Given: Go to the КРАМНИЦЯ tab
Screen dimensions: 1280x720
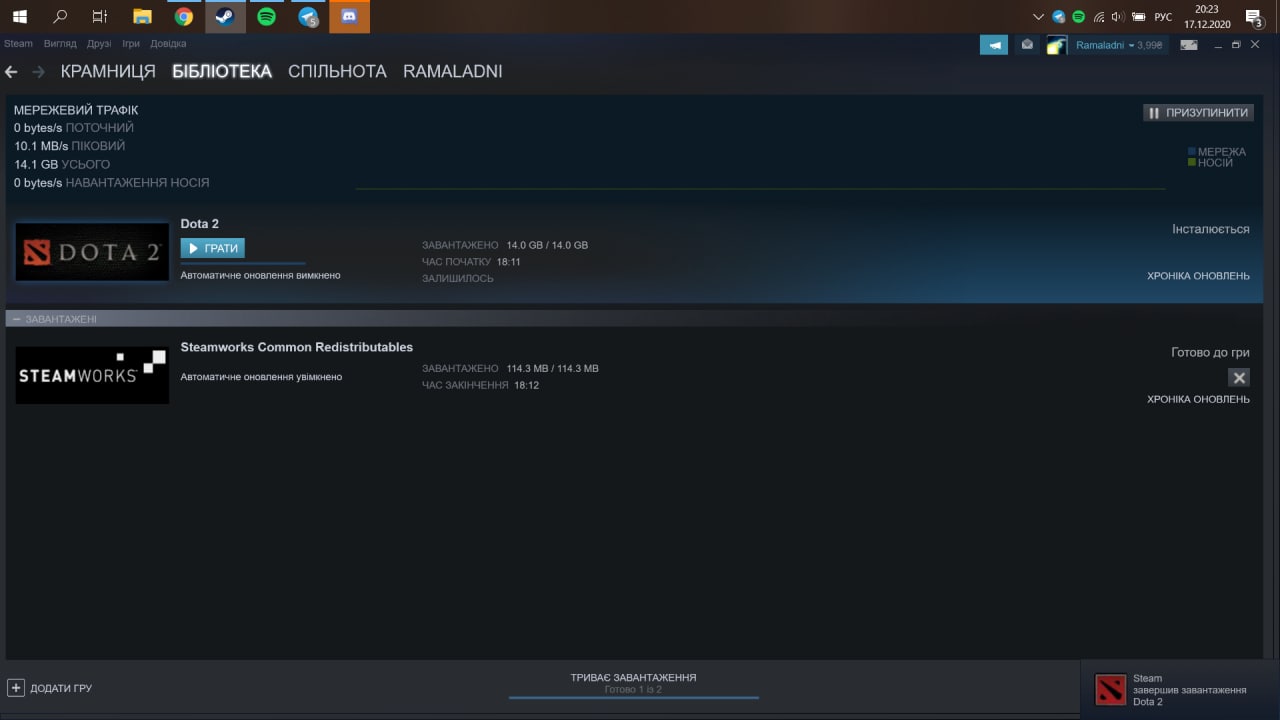Looking at the screenshot, I should tap(108, 72).
